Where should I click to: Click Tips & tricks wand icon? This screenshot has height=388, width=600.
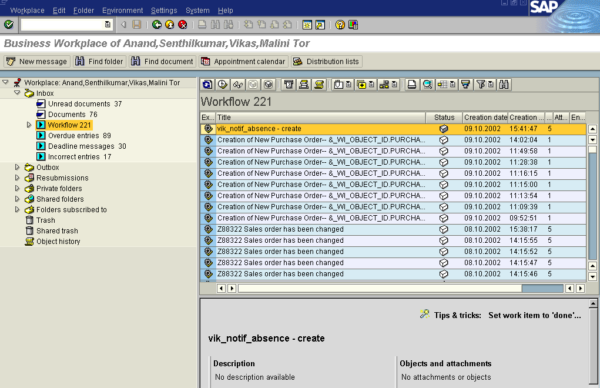(x=424, y=315)
